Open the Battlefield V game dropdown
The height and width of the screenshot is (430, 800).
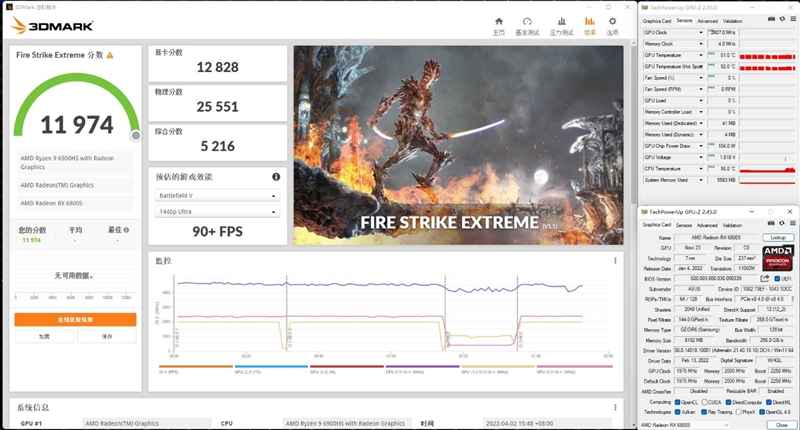(x=217, y=196)
